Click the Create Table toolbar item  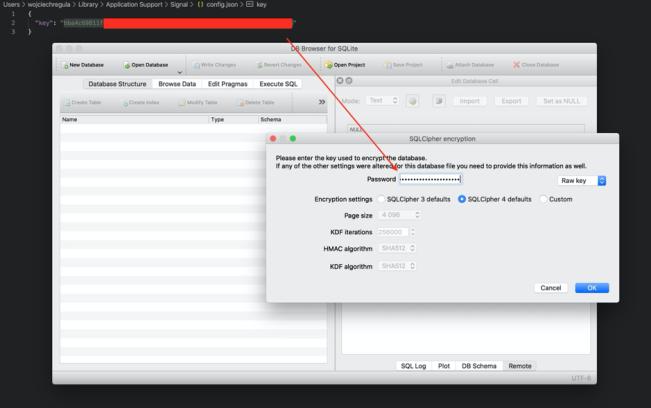83,103
